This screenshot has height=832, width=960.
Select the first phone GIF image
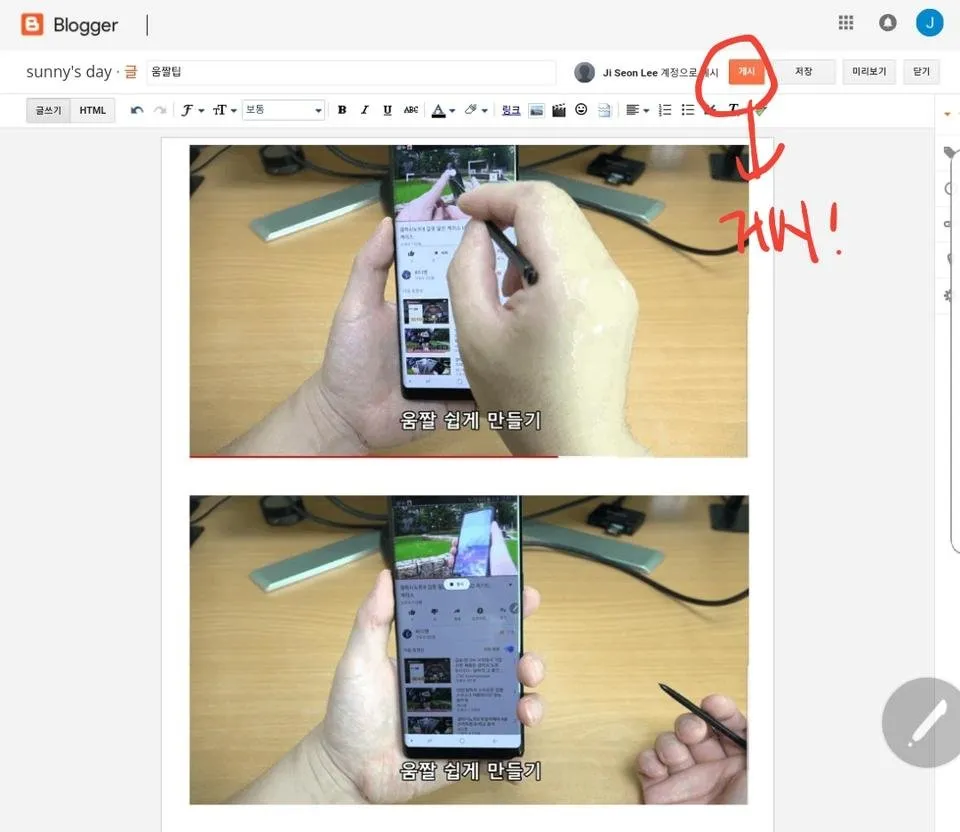(x=469, y=301)
